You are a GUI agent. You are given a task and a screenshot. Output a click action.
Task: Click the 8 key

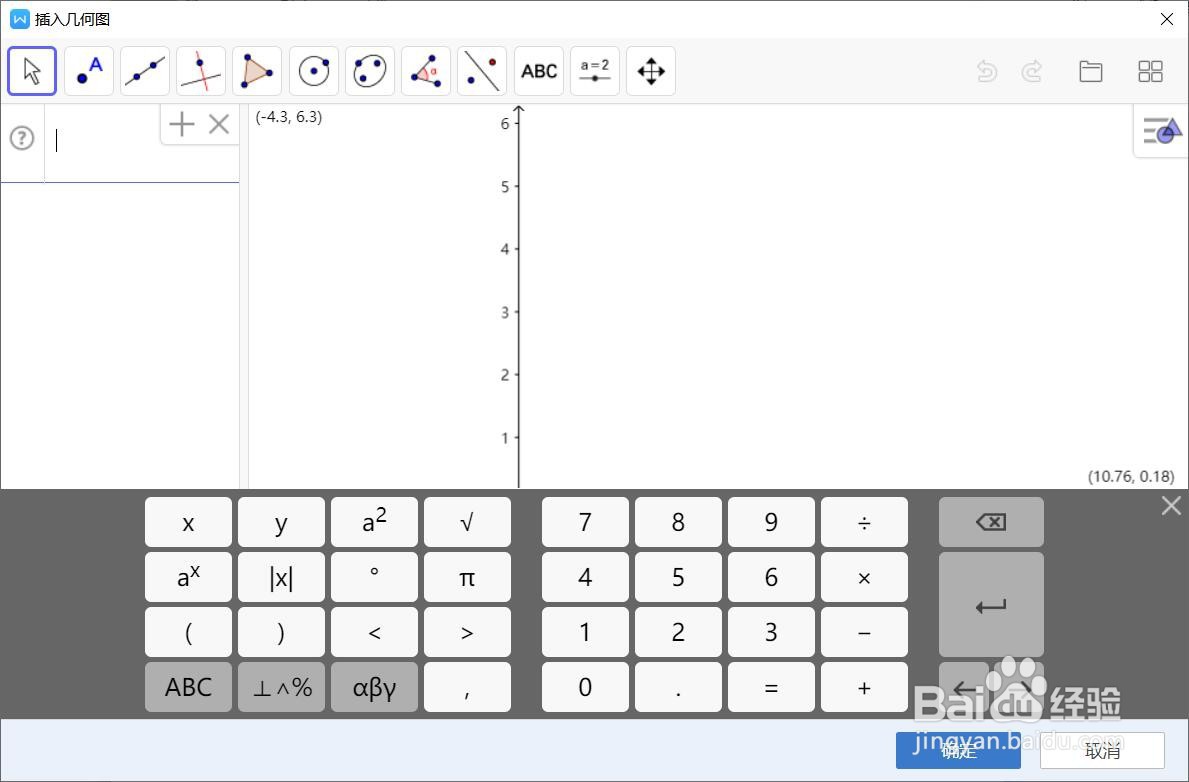pyautogui.click(x=679, y=522)
